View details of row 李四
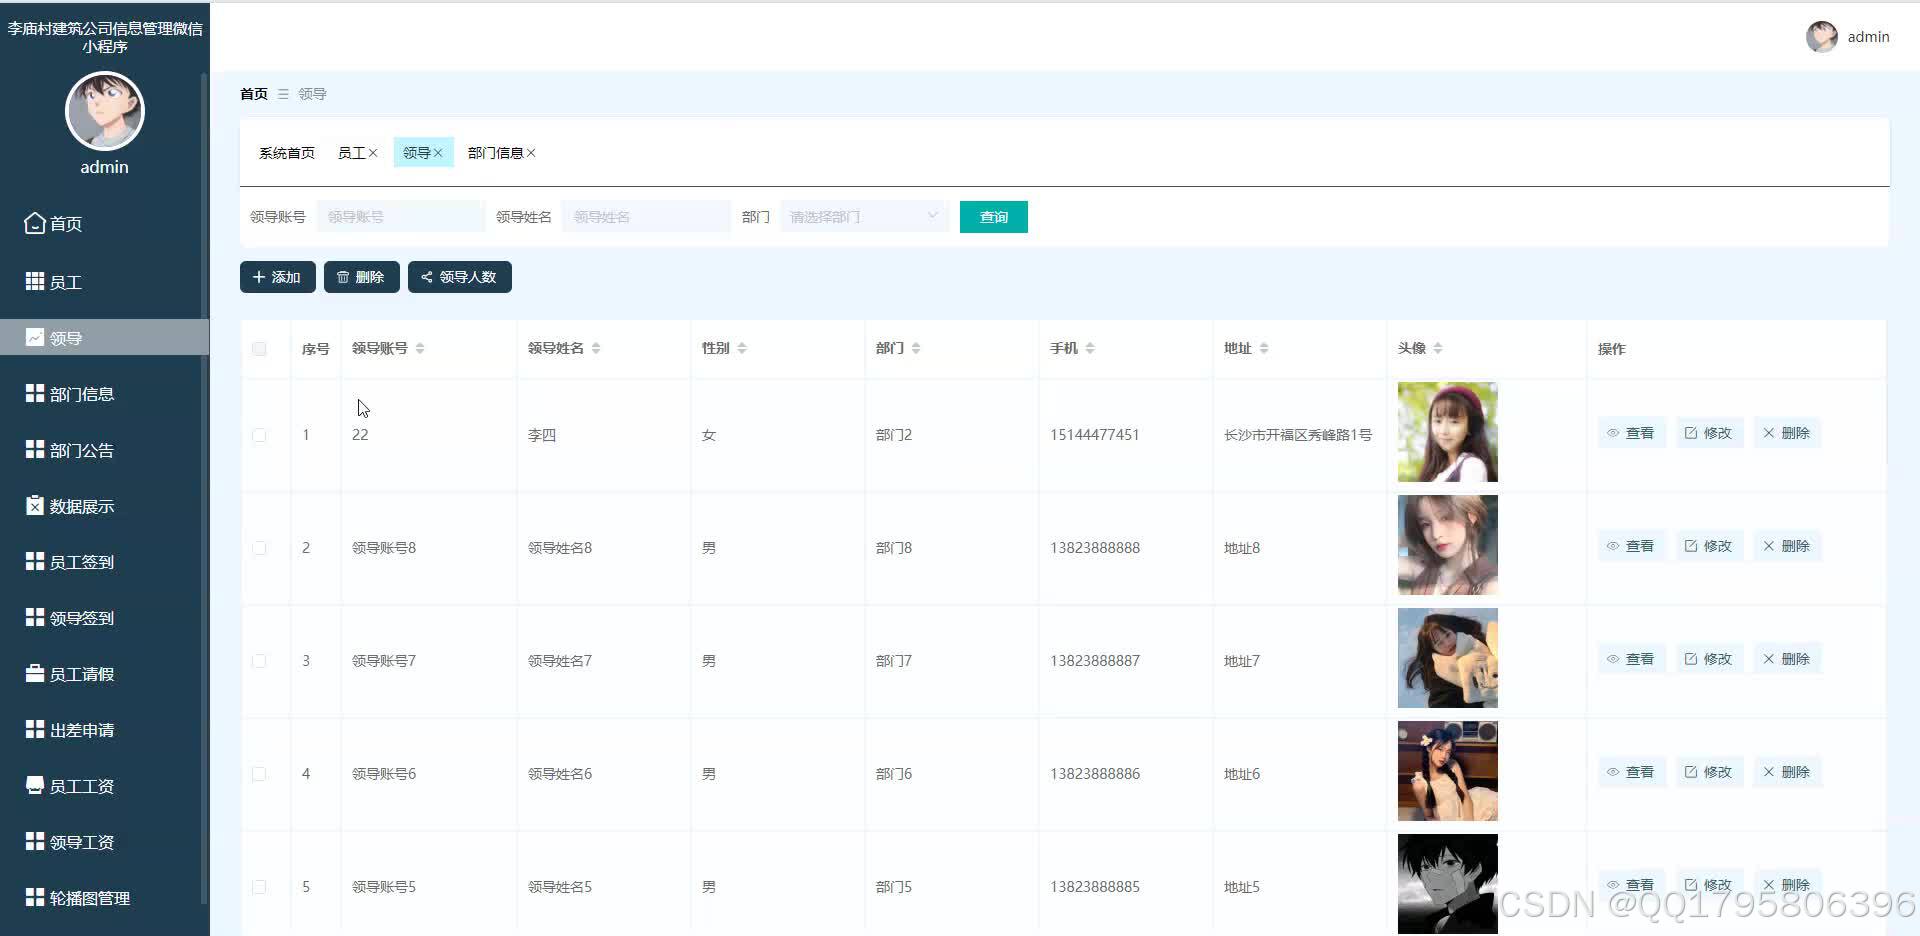The width and height of the screenshot is (1920, 936). 1631,433
